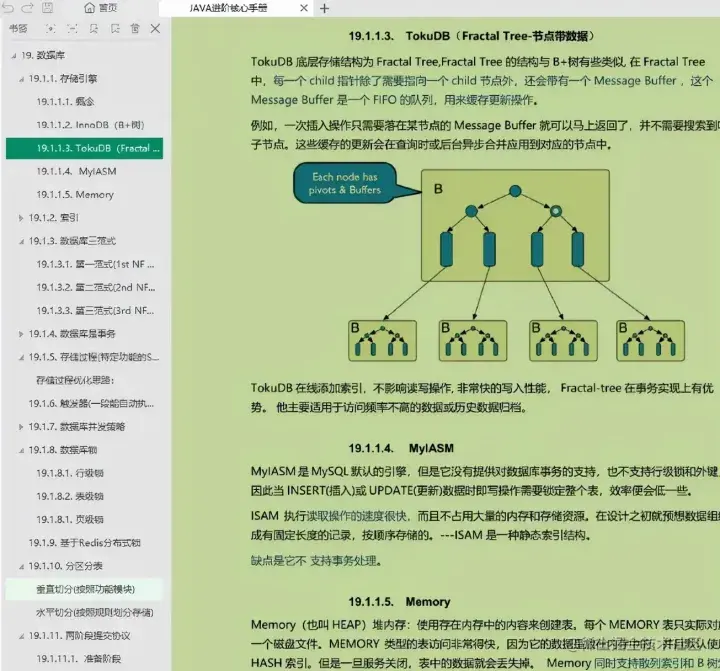Viewport: 720px width, 671px height.
Task: Open bookmark 19.1.11. 两阶段提交协议
Action: [x=79, y=636]
